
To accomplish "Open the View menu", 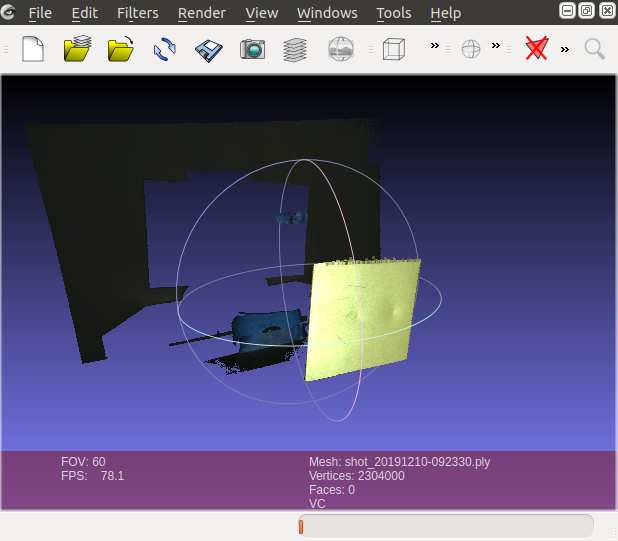I will pyautogui.click(x=262, y=13).
